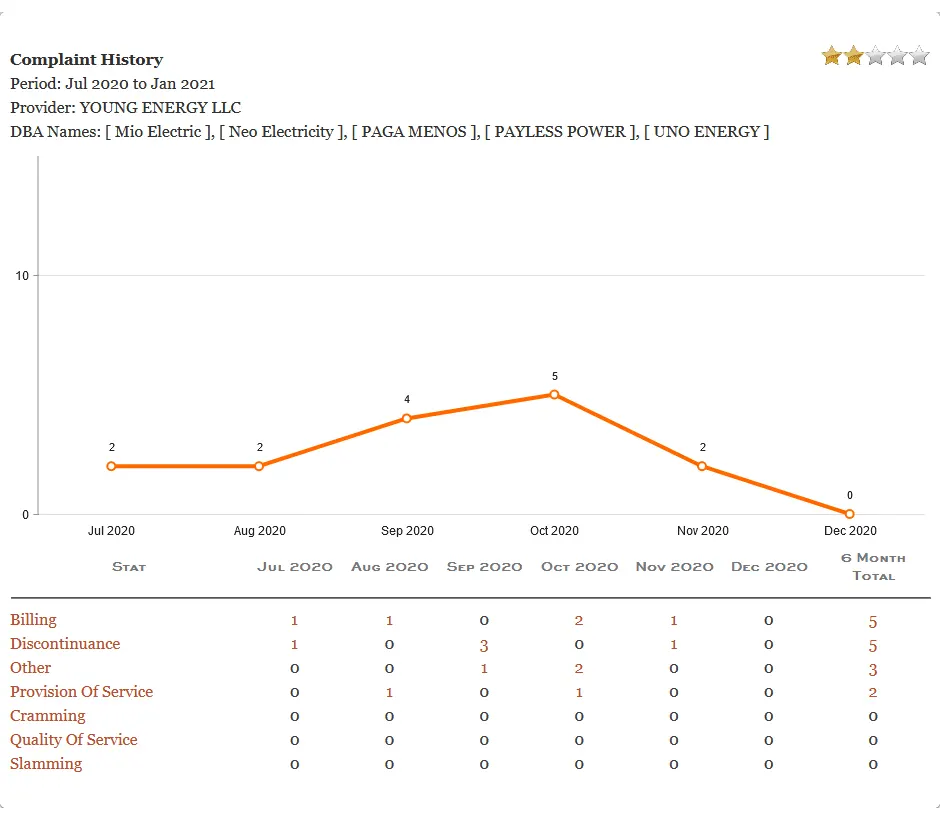This screenshot has width=940, height=820.
Task: Click the Sep 2020 data point showing 4
Action: pos(406,418)
